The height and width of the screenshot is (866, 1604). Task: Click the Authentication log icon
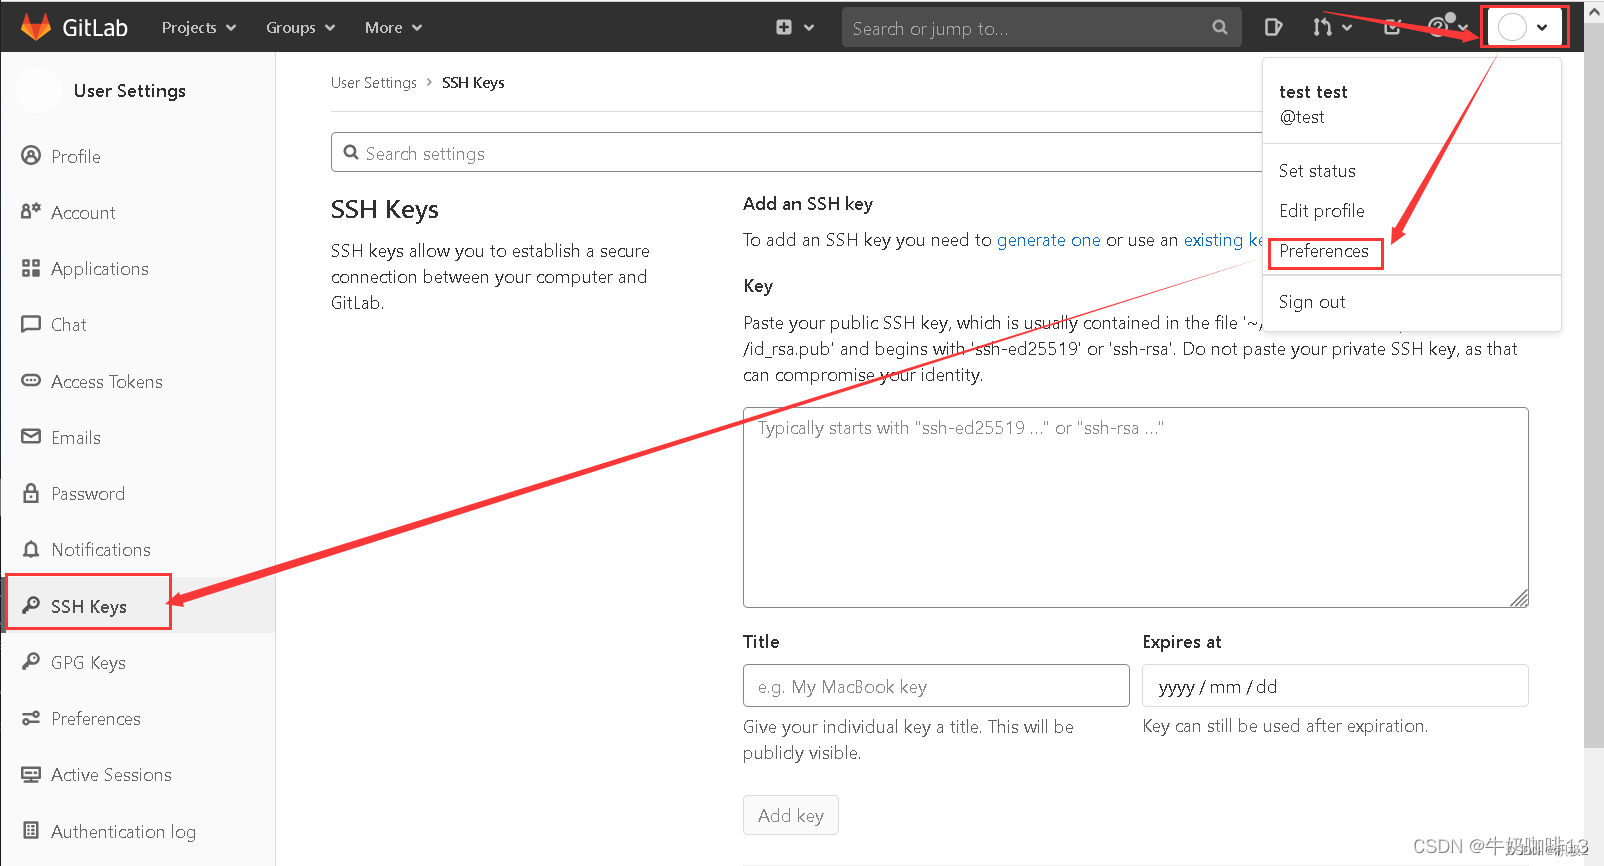pyautogui.click(x=31, y=831)
